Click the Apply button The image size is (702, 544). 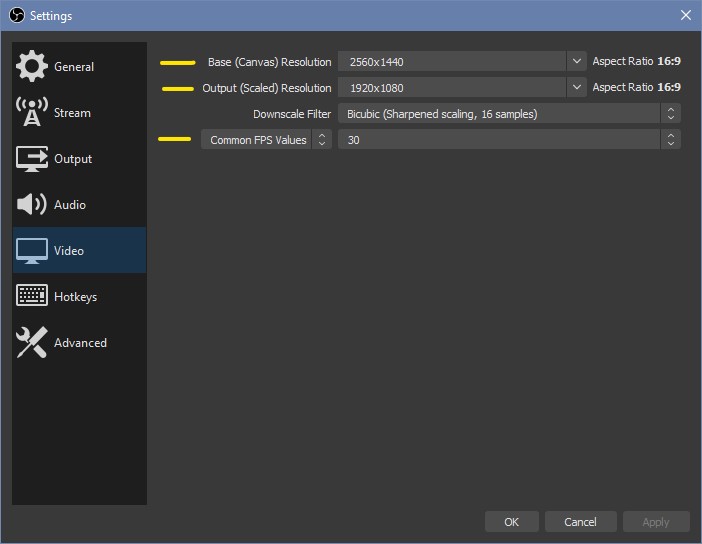click(x=656, y=522)
